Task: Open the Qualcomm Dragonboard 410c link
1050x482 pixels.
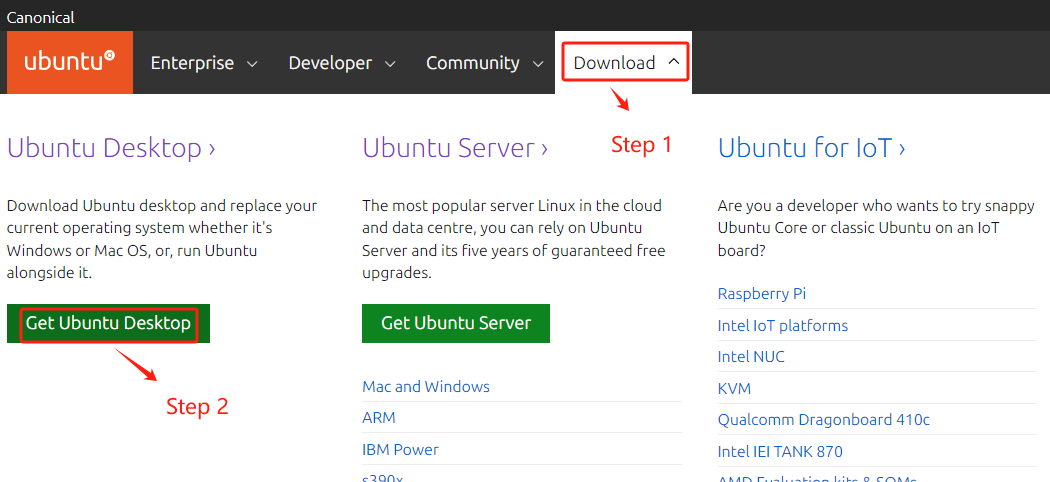Action: tap(824, 420)
